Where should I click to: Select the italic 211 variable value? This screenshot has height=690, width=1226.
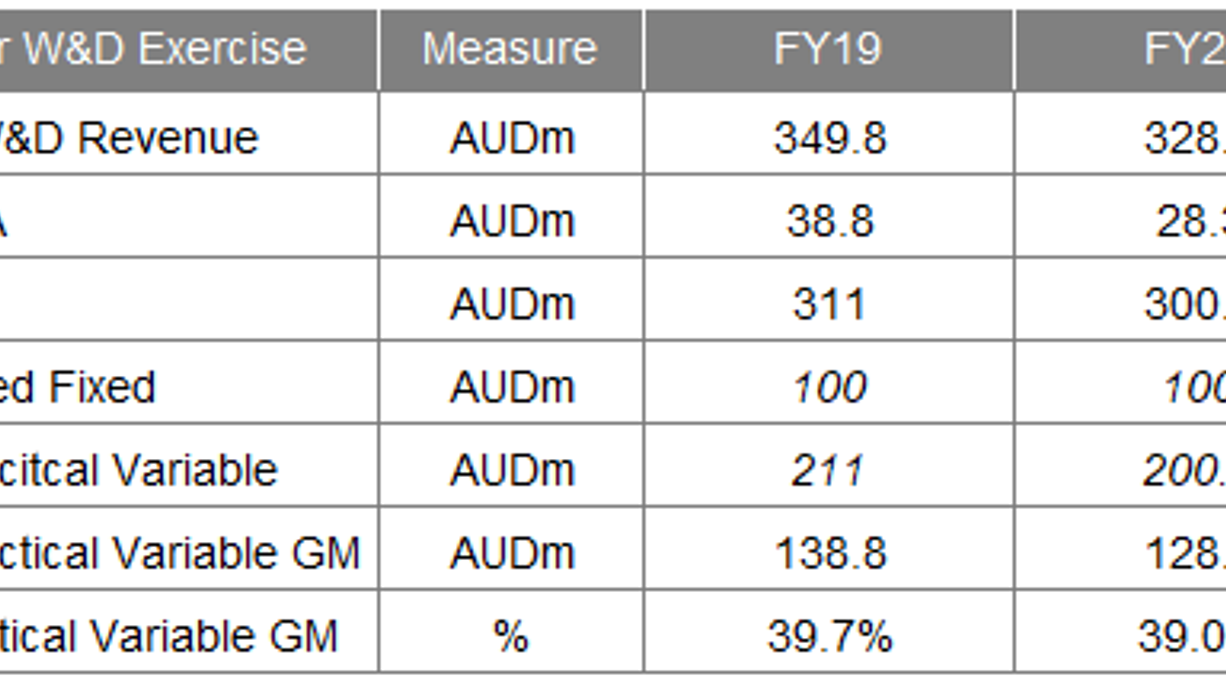coord(829,469)
